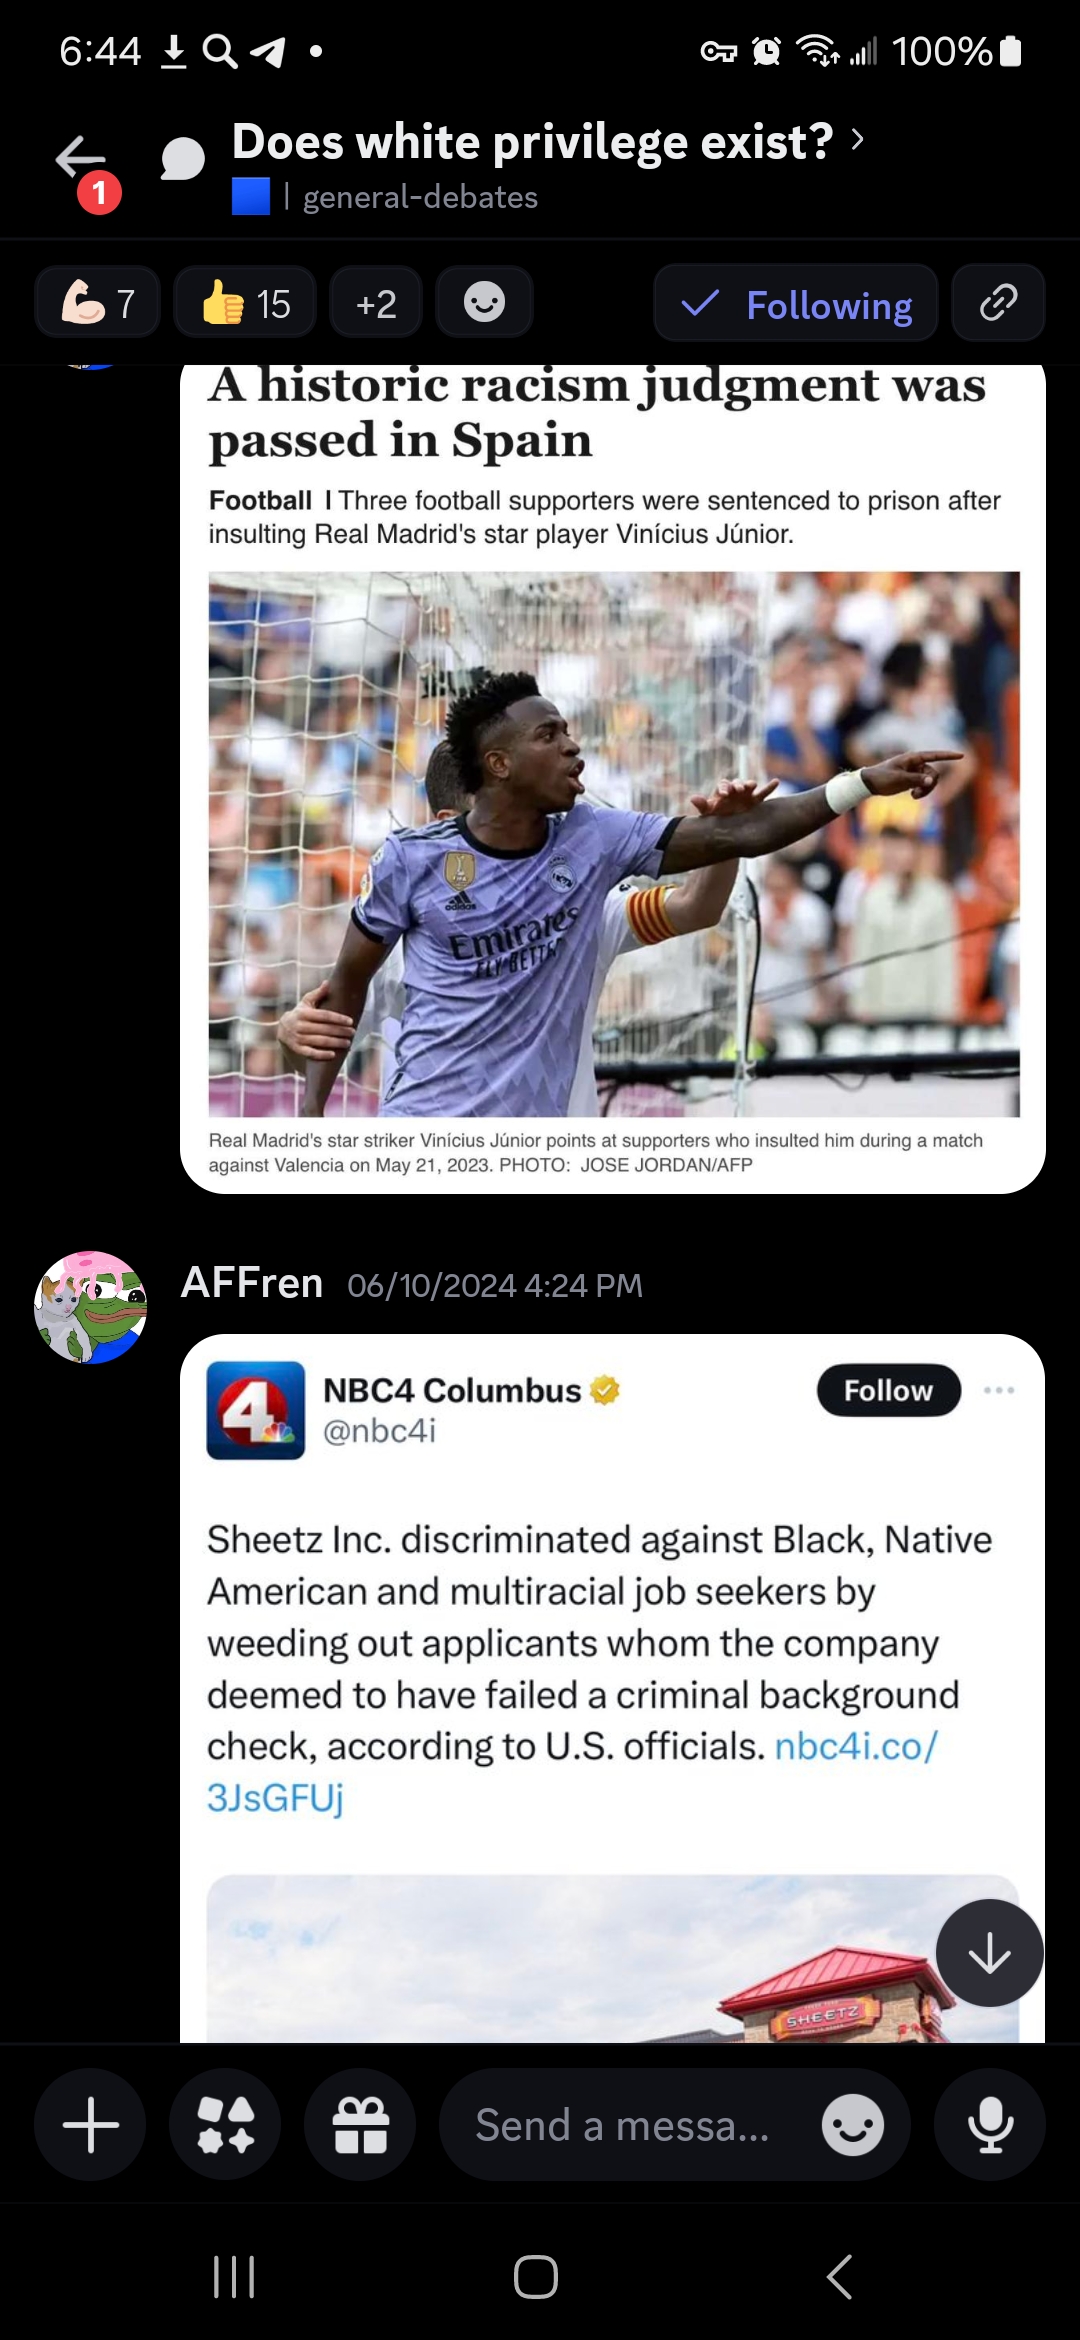Copy thread link via chain icon
The height and width of the screenshot is (2340, 1080).
998,302
